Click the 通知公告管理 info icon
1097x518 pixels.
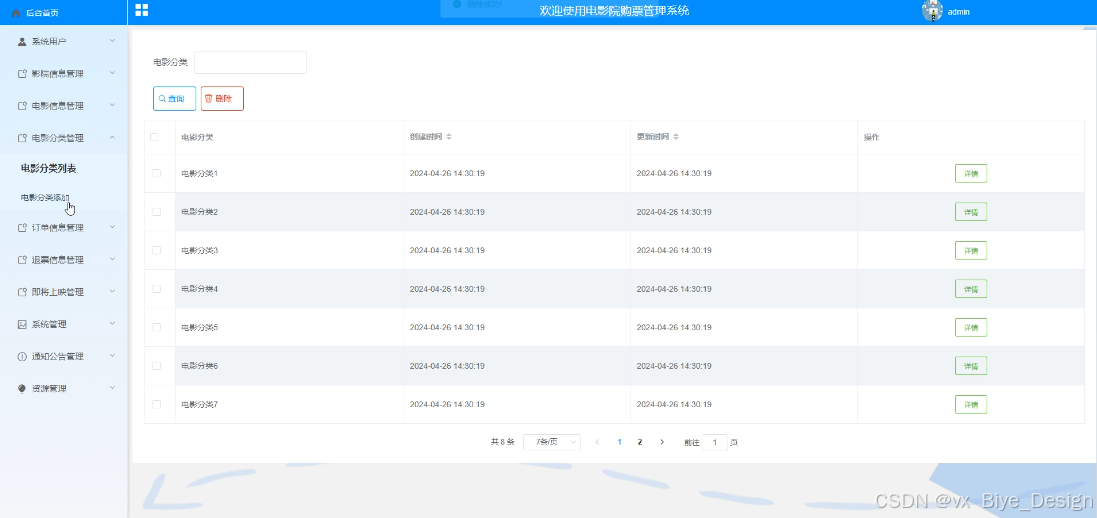click(x=22, y=356)
